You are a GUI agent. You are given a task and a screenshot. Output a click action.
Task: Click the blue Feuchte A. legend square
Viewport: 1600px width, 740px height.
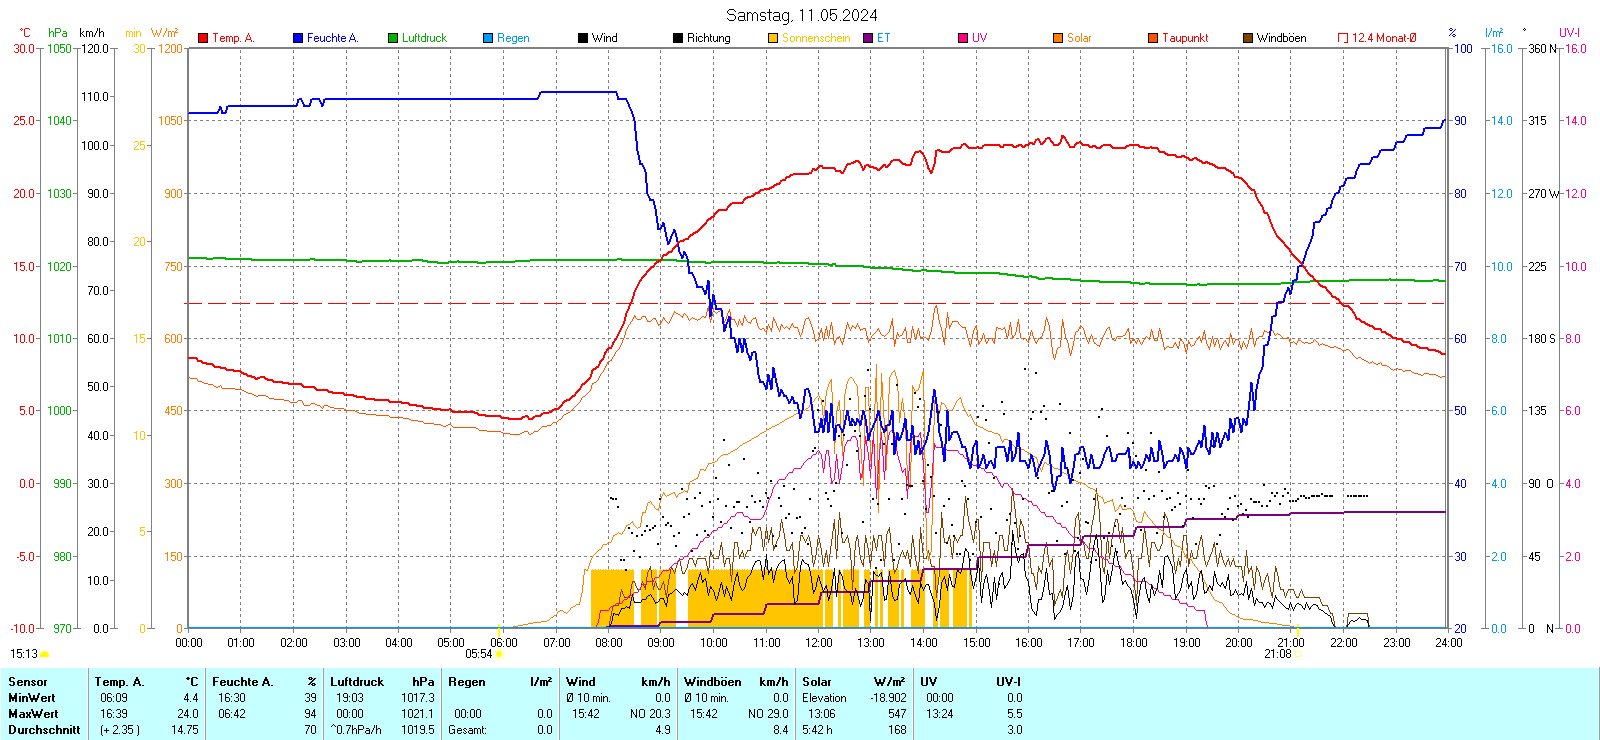(298, 38)
